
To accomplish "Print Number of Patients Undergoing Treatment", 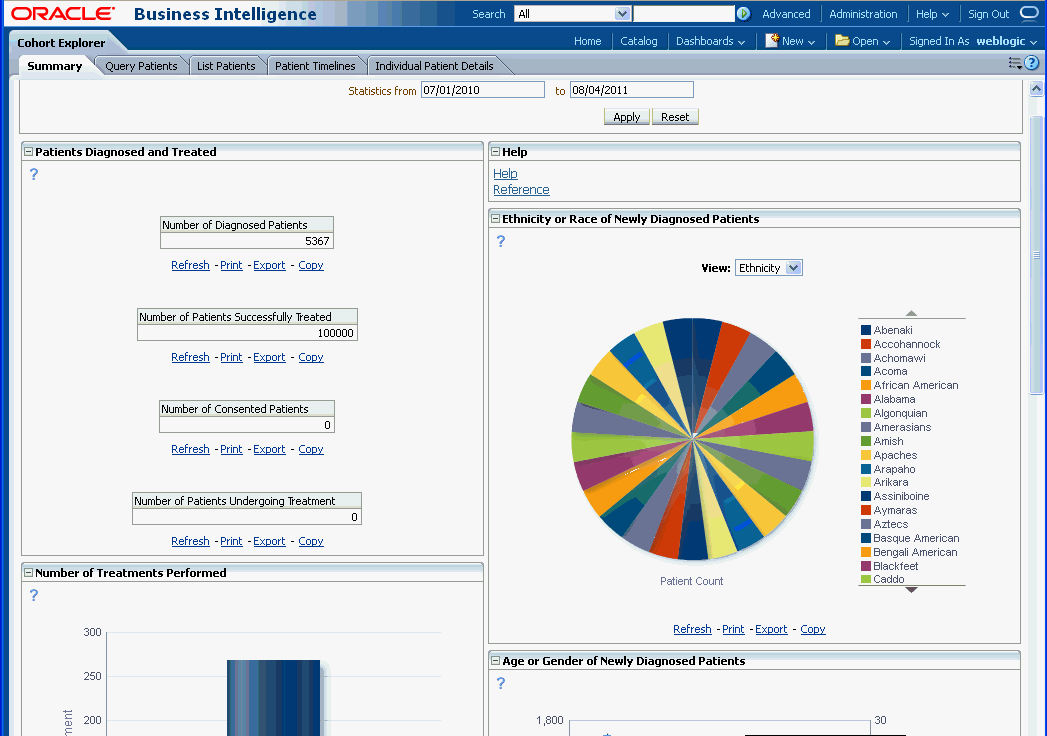I will point(231,541).
